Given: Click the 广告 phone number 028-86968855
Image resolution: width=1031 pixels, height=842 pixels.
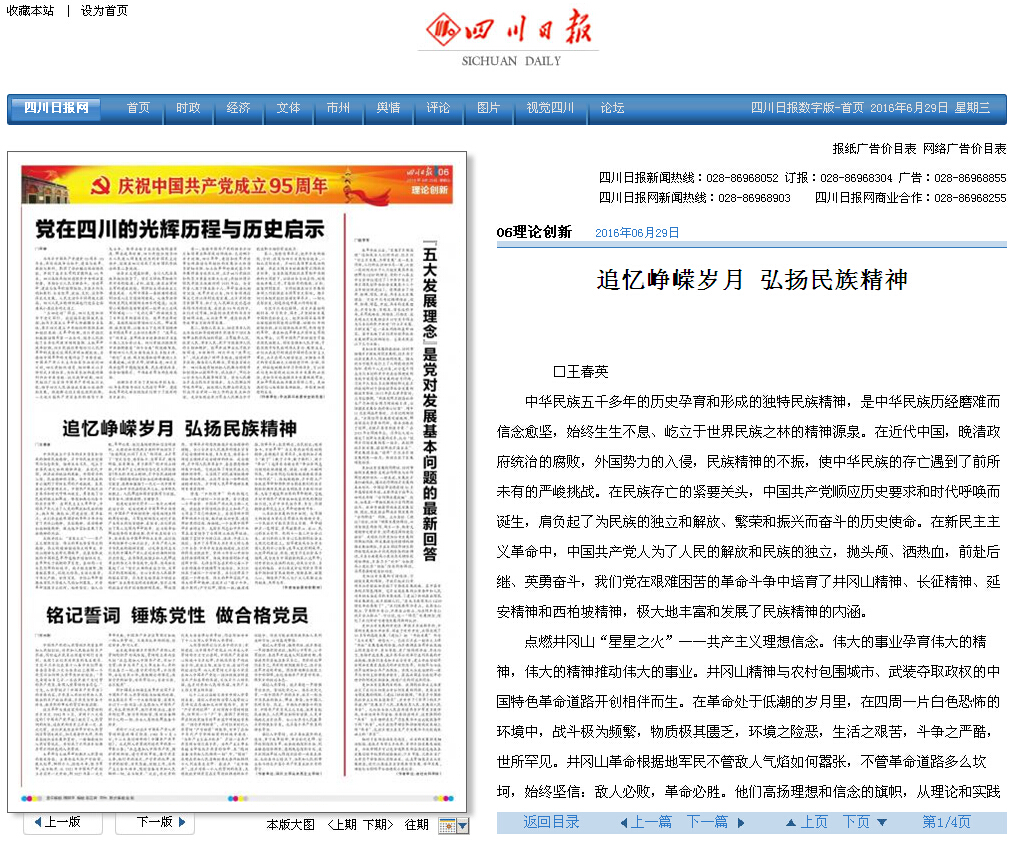Looking at the screenshot, I should point(971,177).
